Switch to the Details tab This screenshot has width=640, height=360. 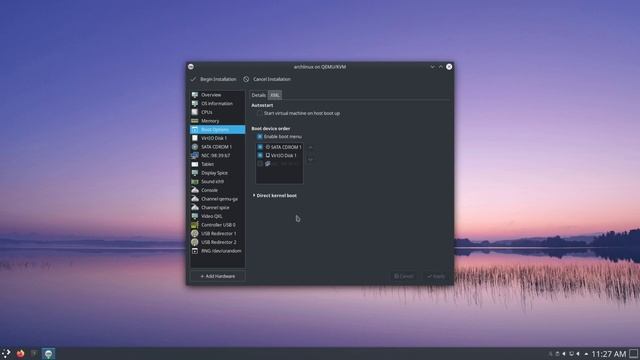258,95
